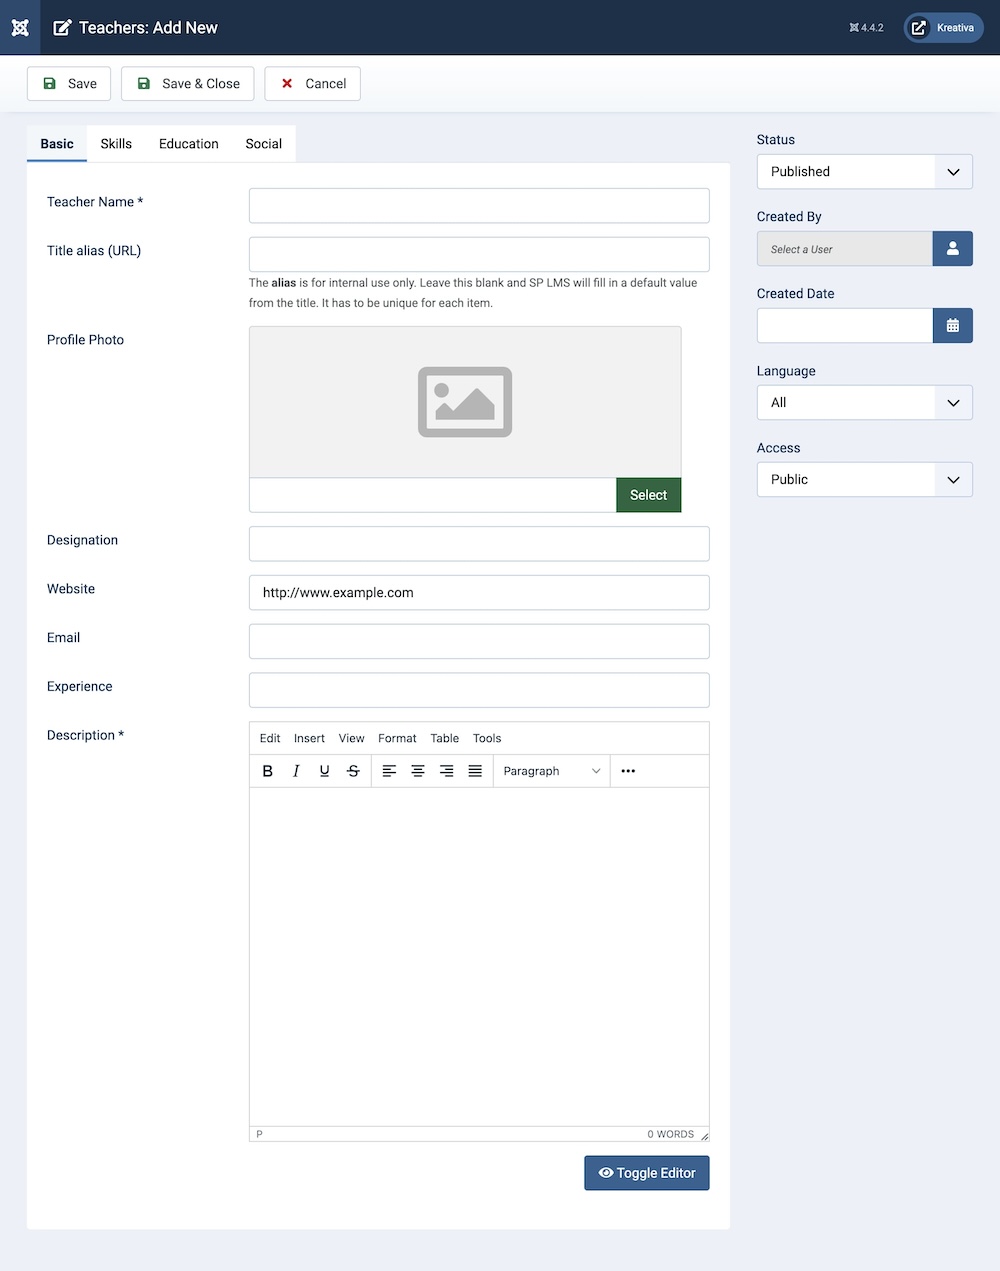Screen dimensions: 1000x1271
Task: Open the editor's Insert menu
Action: pyautogui.click(x=309, y=738)
